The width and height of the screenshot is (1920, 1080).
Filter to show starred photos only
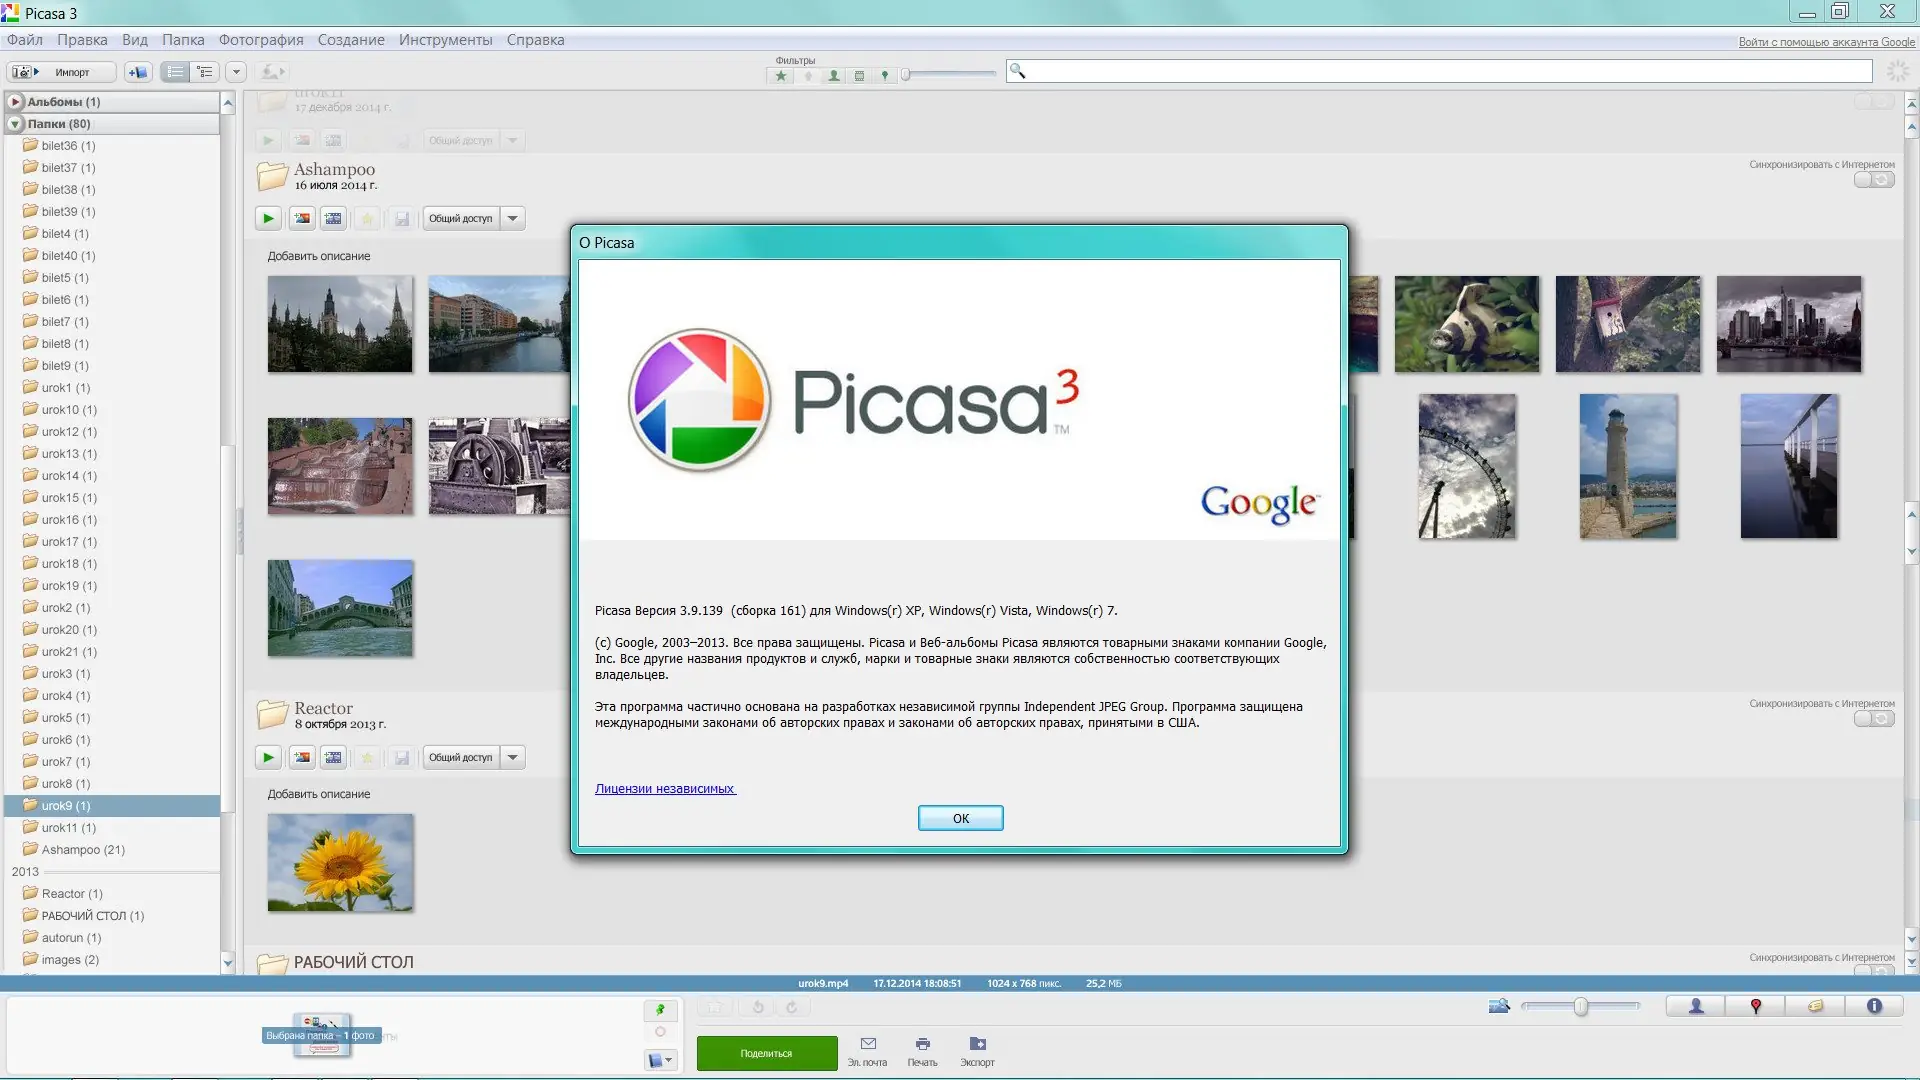tap(781, 76)
